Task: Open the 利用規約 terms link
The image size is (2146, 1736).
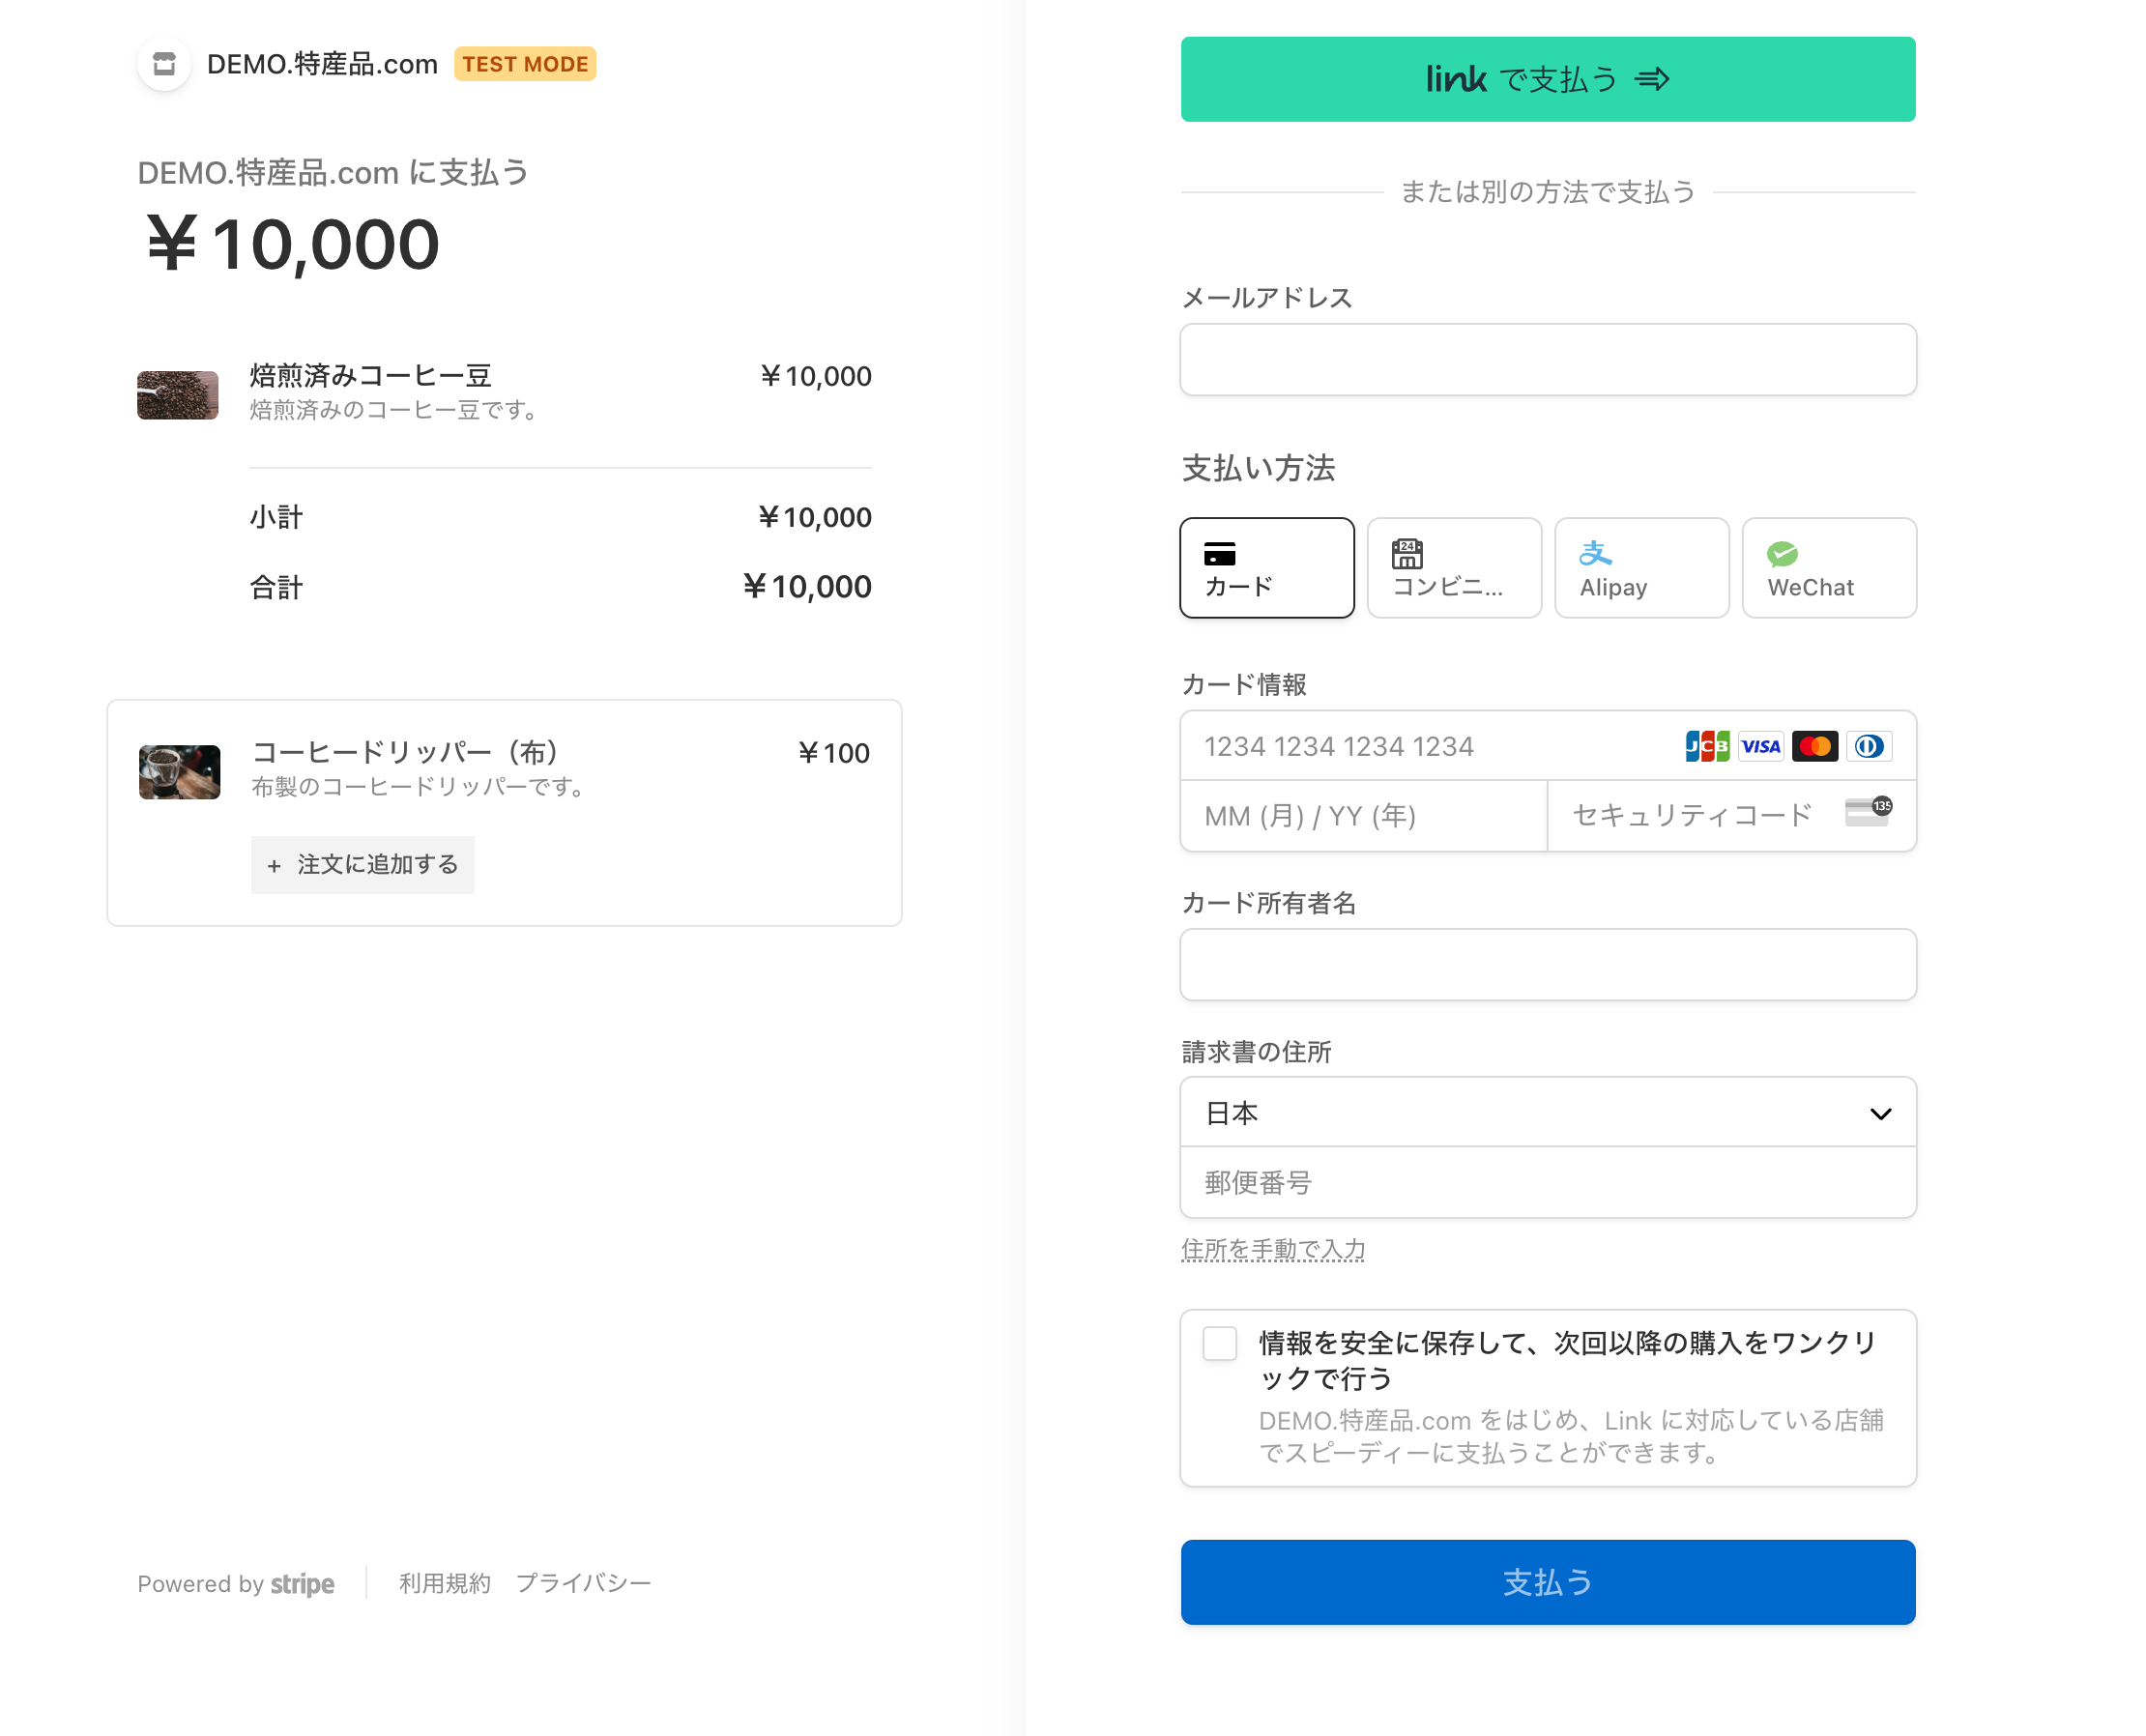Action: (x=444, y=1583)
